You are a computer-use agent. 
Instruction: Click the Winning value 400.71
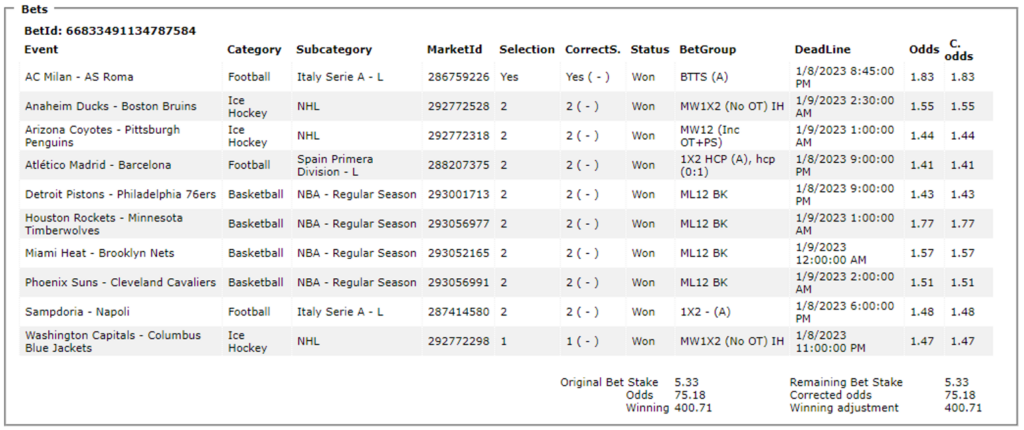click(693, 408)
